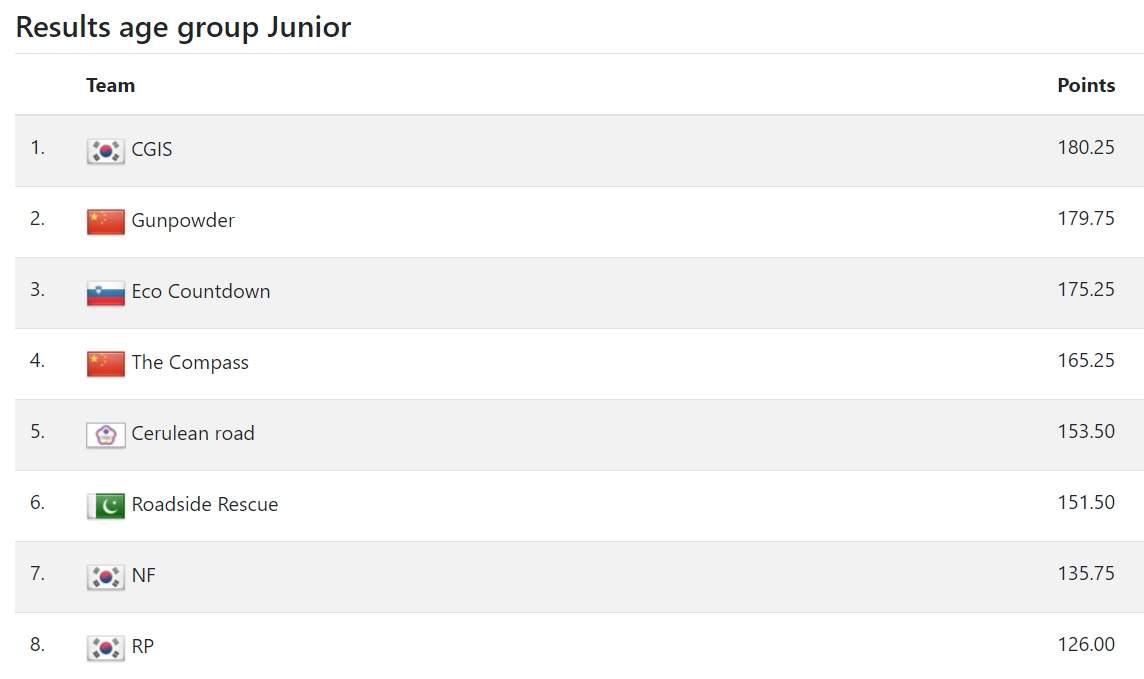
Task: Click the South Korea flag beside NF
Action: [106, 577]
